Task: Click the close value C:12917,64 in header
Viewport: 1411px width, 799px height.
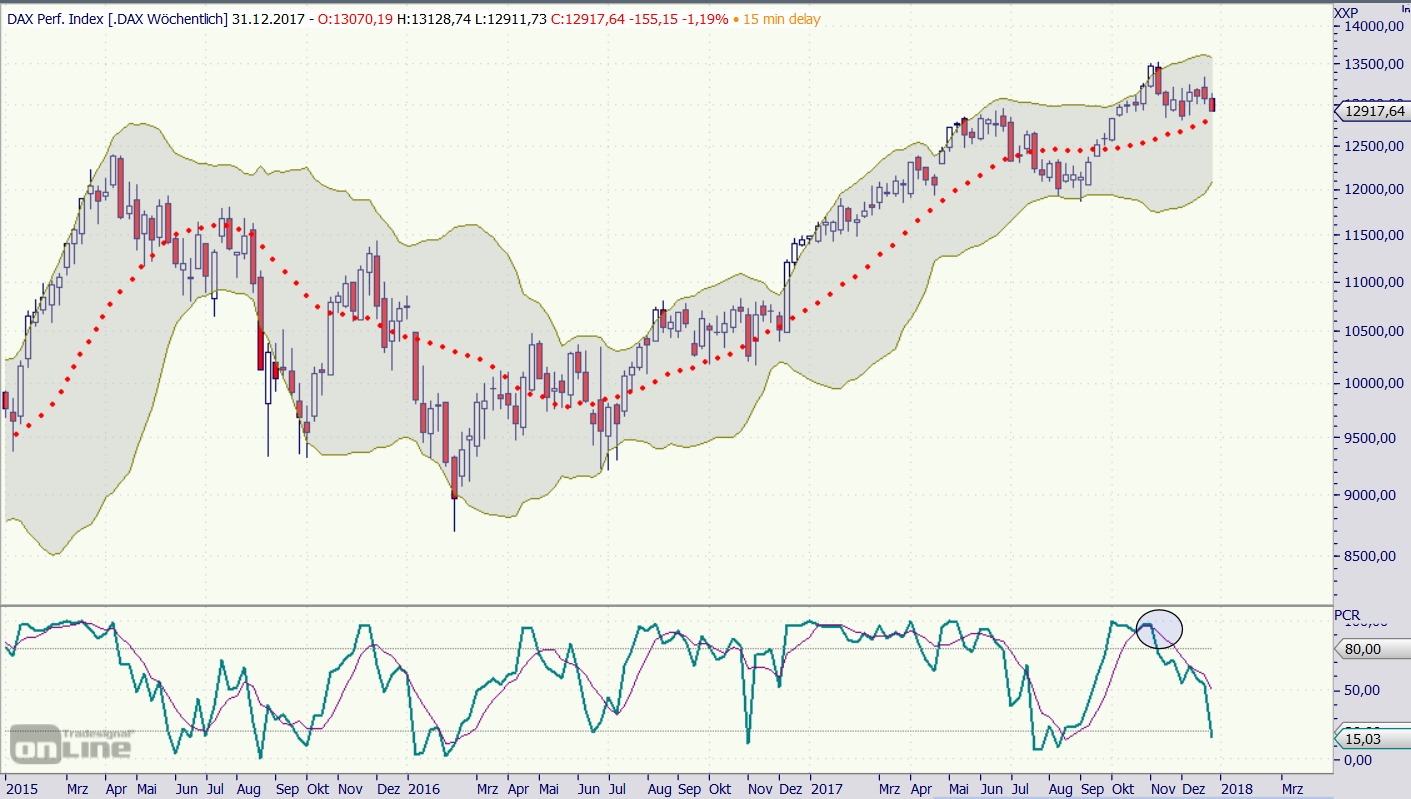Action: click(x=590, y=19)
